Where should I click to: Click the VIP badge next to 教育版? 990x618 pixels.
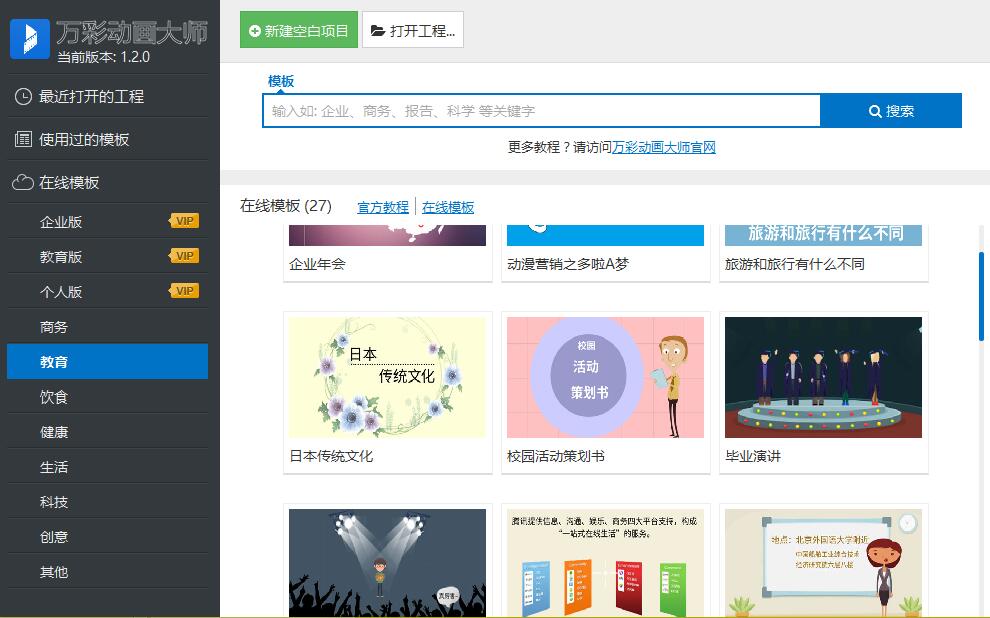click(x=185, y=257)
